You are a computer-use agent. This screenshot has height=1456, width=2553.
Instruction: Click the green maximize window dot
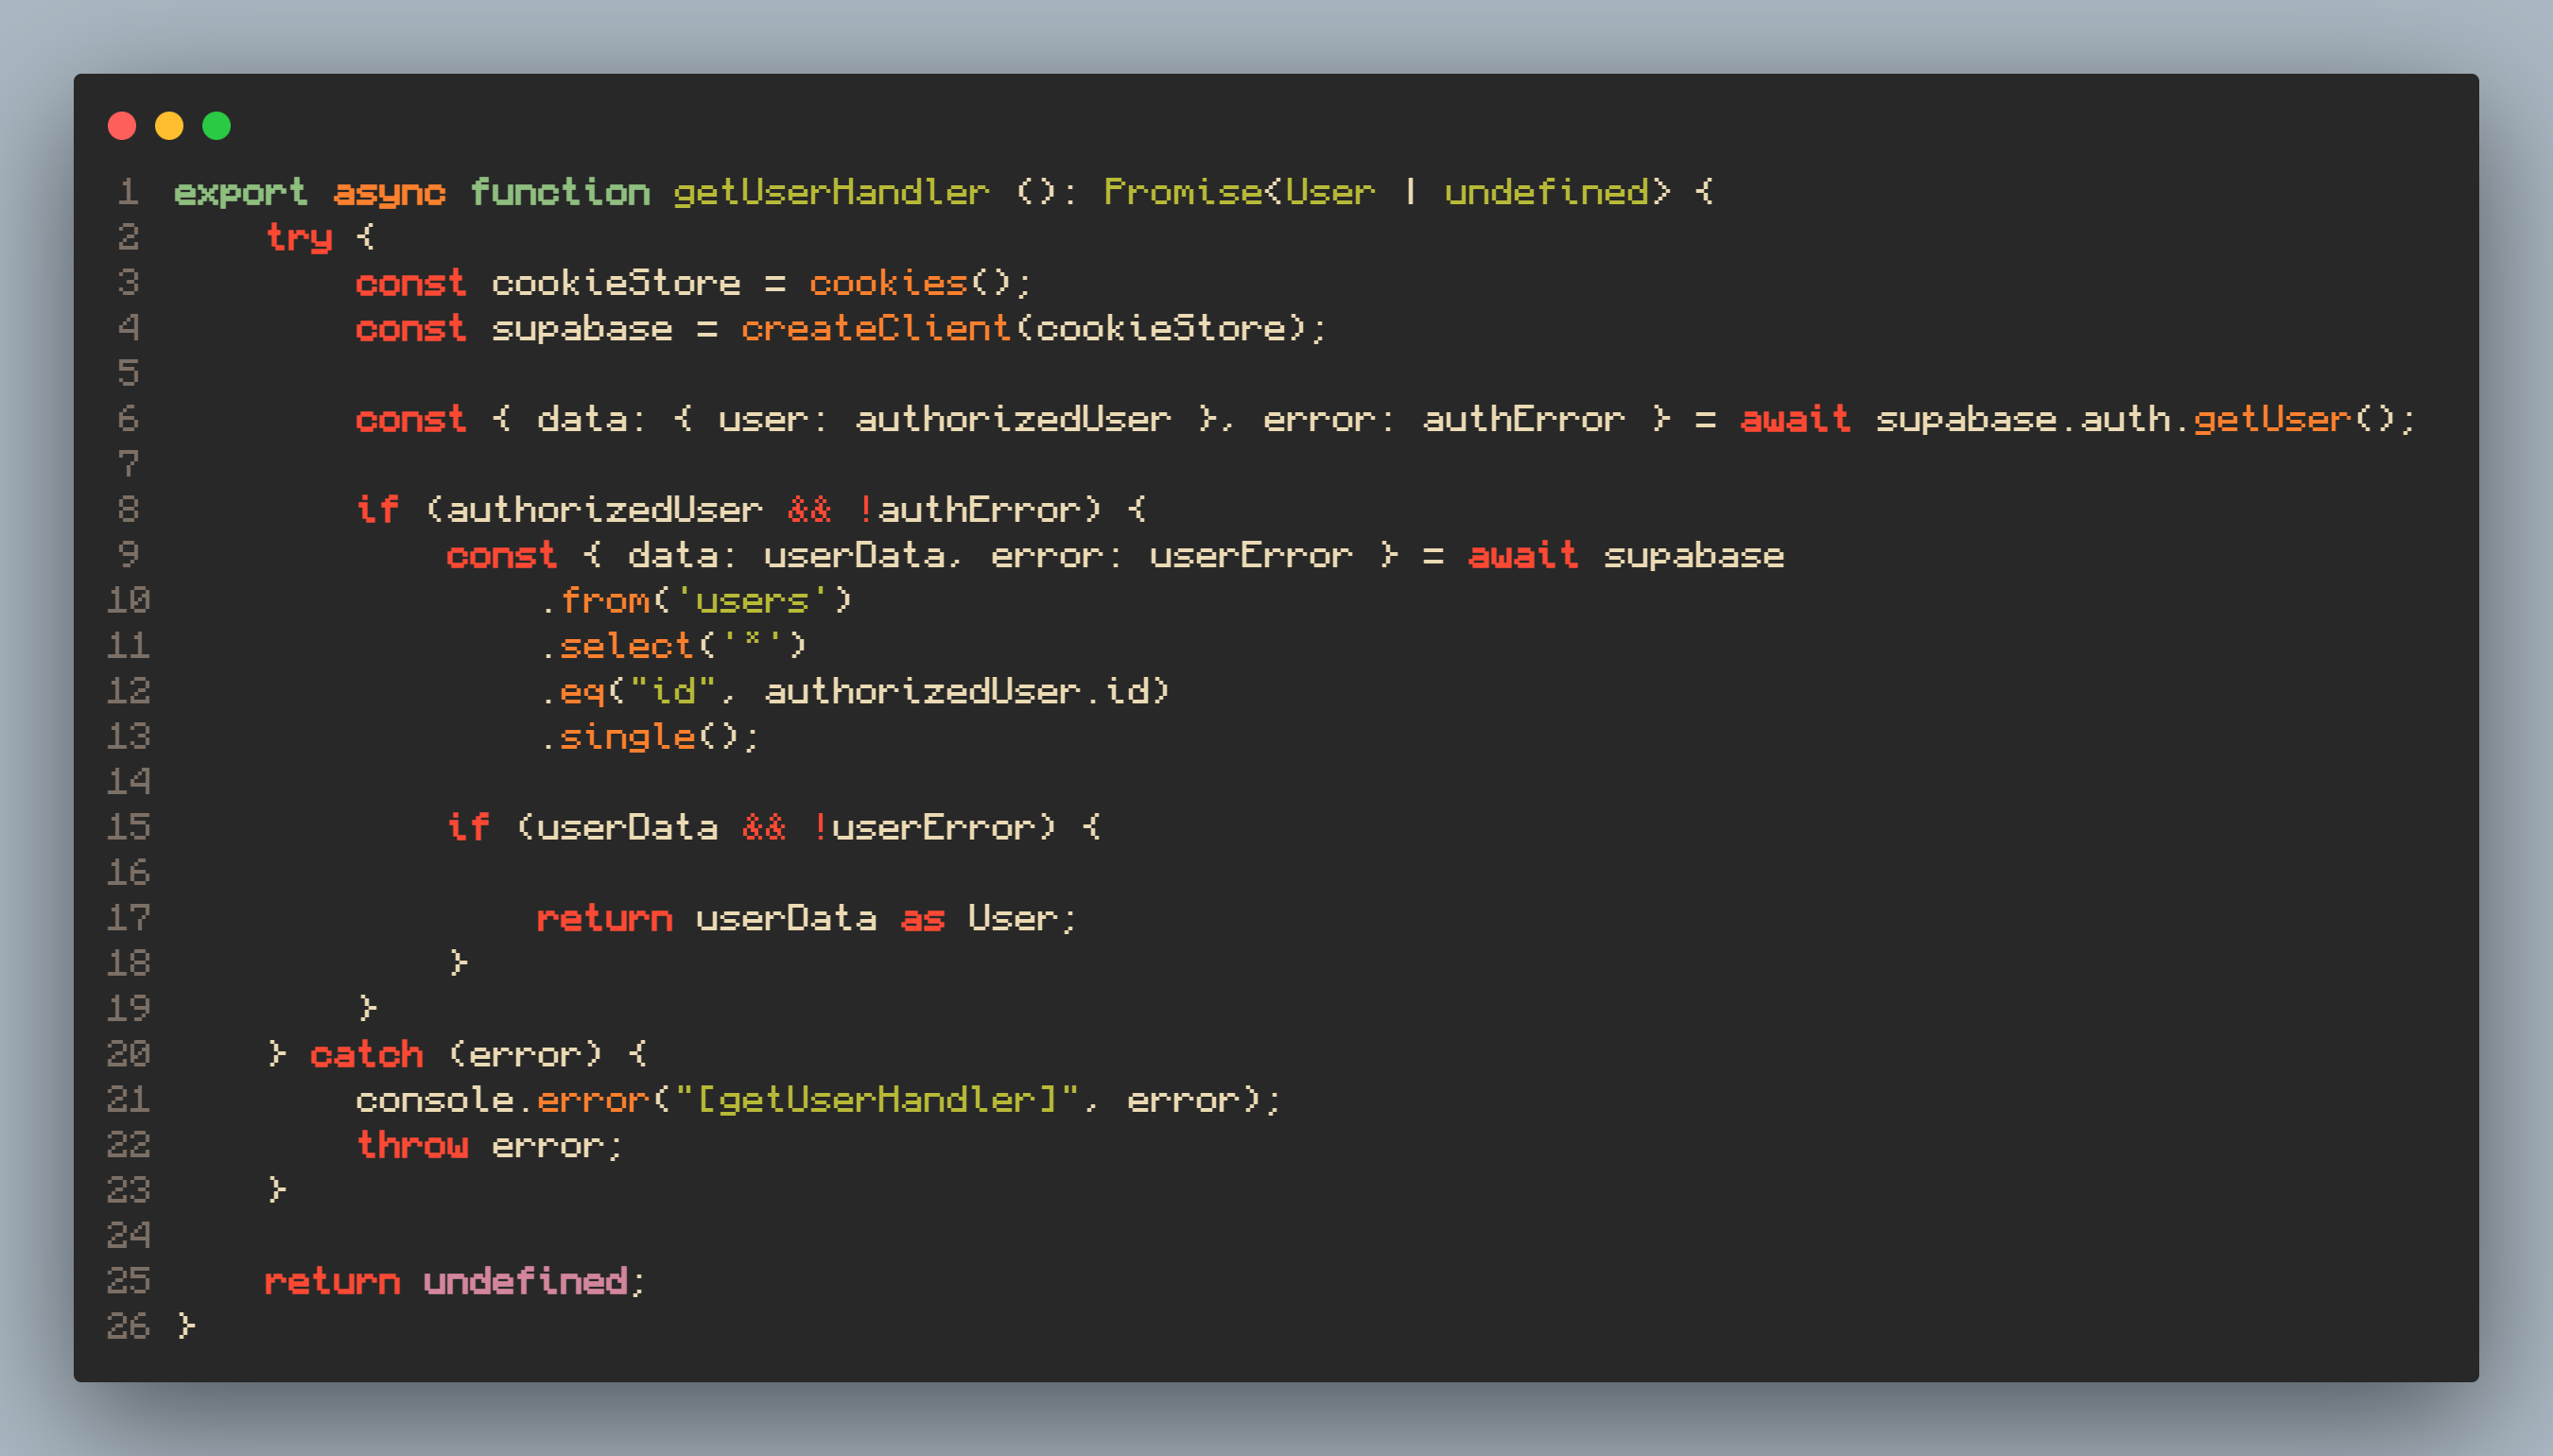pos(217,126)
